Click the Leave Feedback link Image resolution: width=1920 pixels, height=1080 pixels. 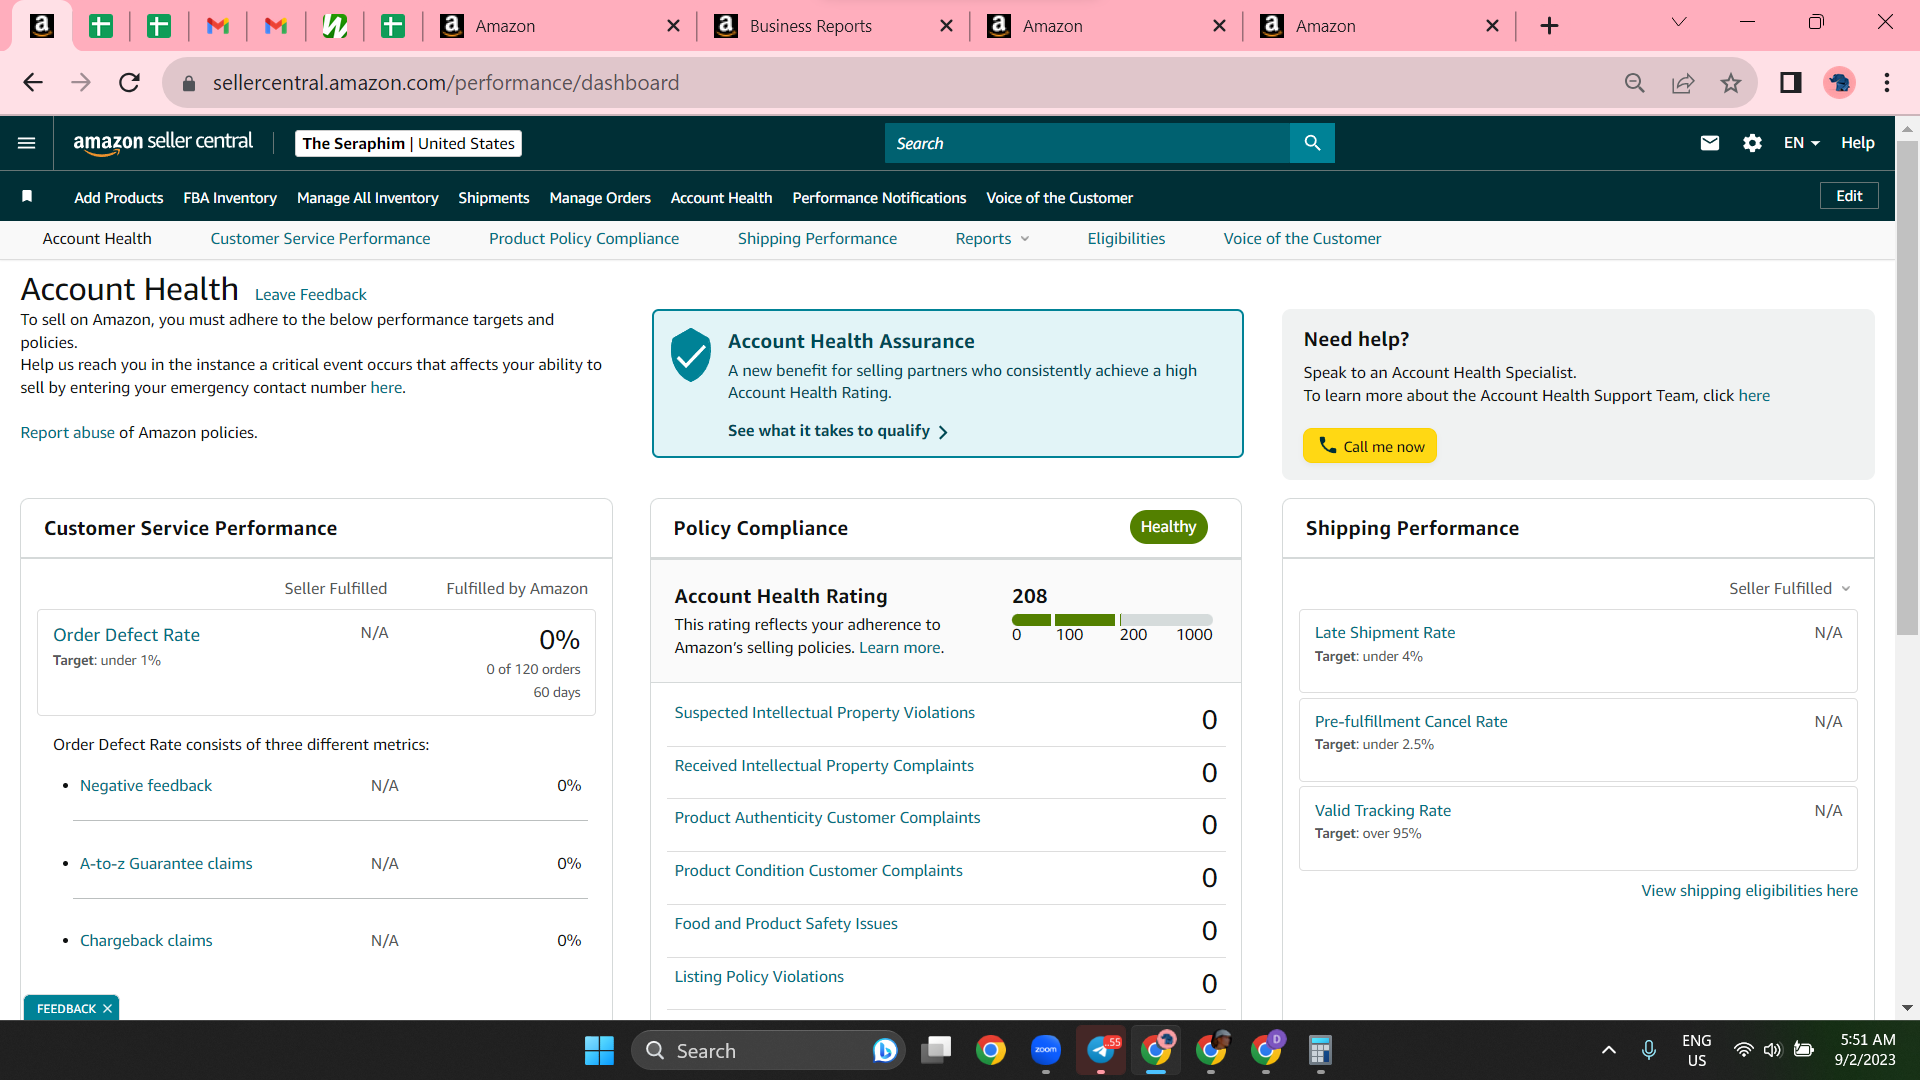pos(311,295)
